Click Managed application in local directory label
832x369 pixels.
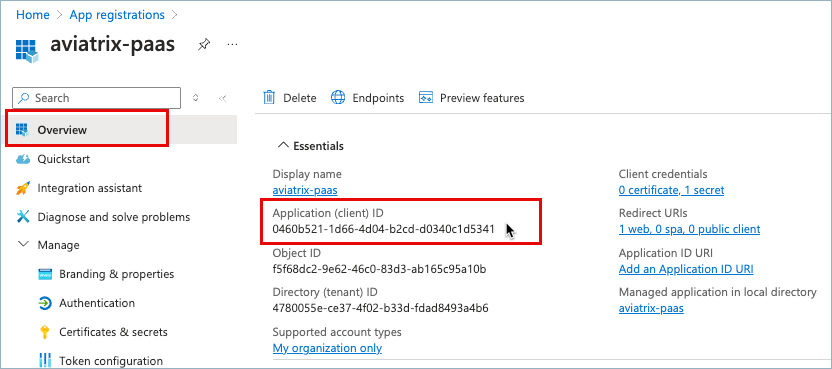click(x=717, y=293)
